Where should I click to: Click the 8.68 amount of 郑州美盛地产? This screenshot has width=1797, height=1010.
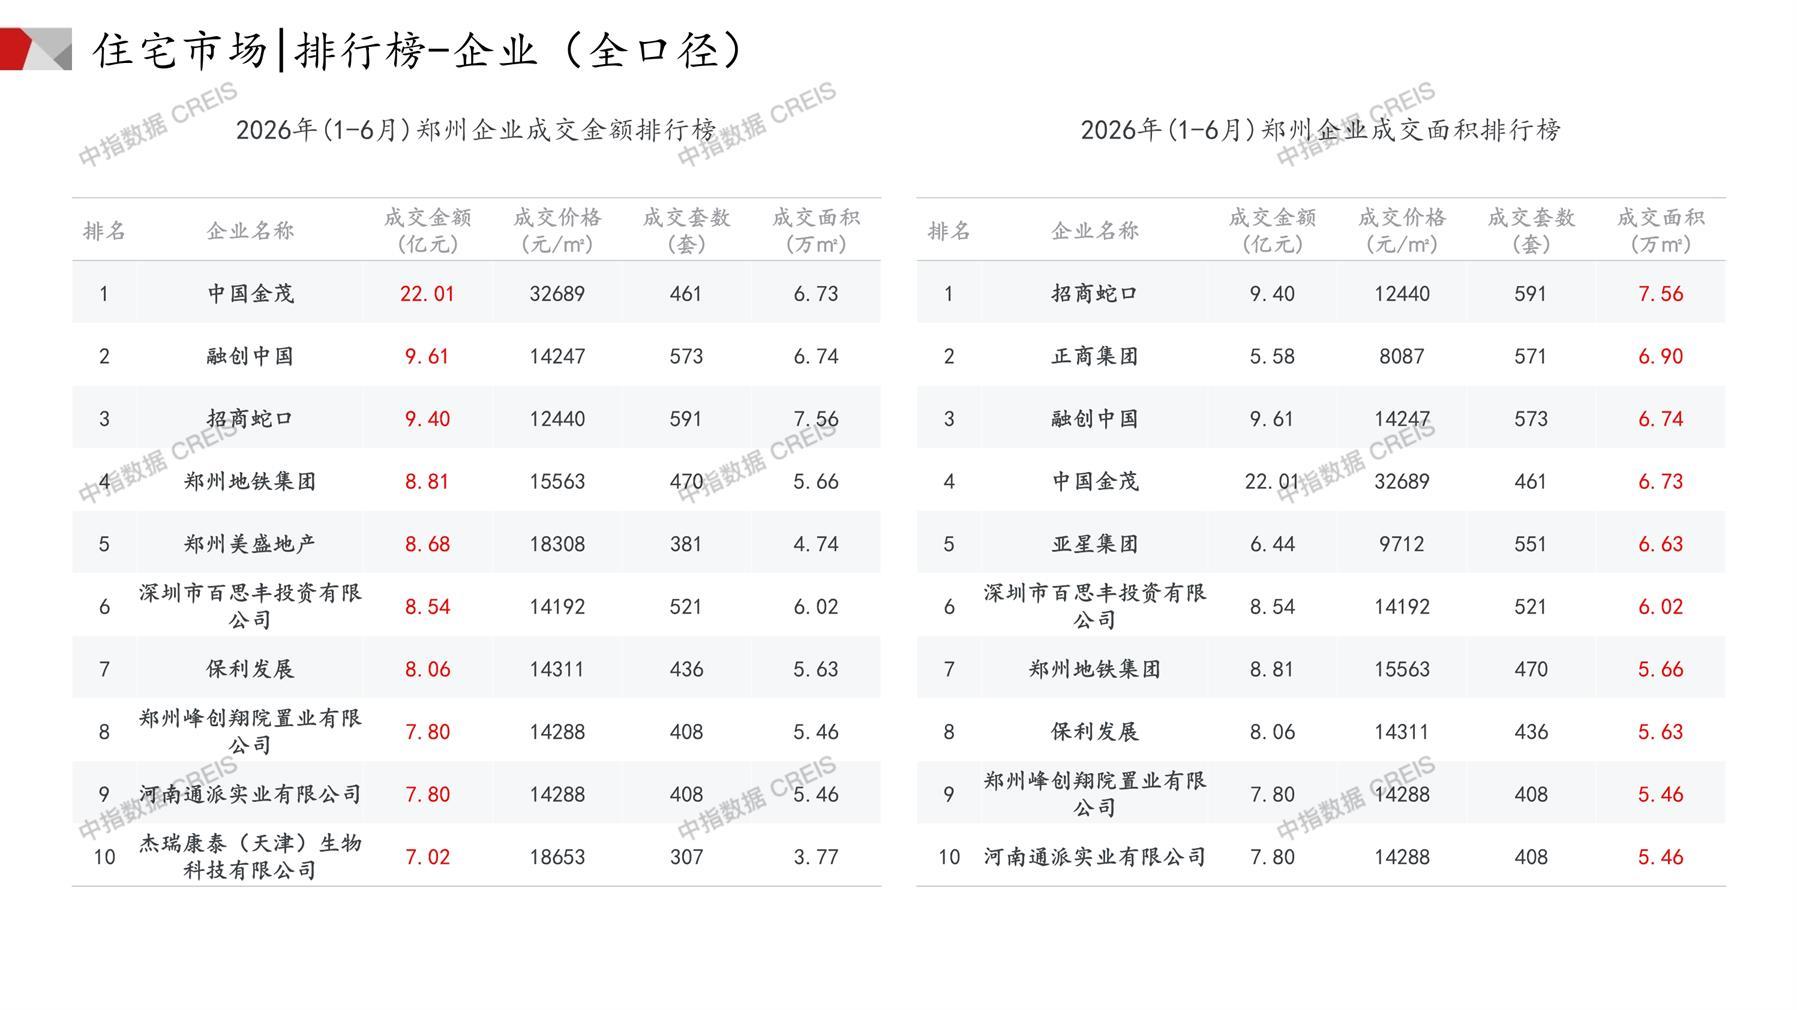click(x=427, y=544)
